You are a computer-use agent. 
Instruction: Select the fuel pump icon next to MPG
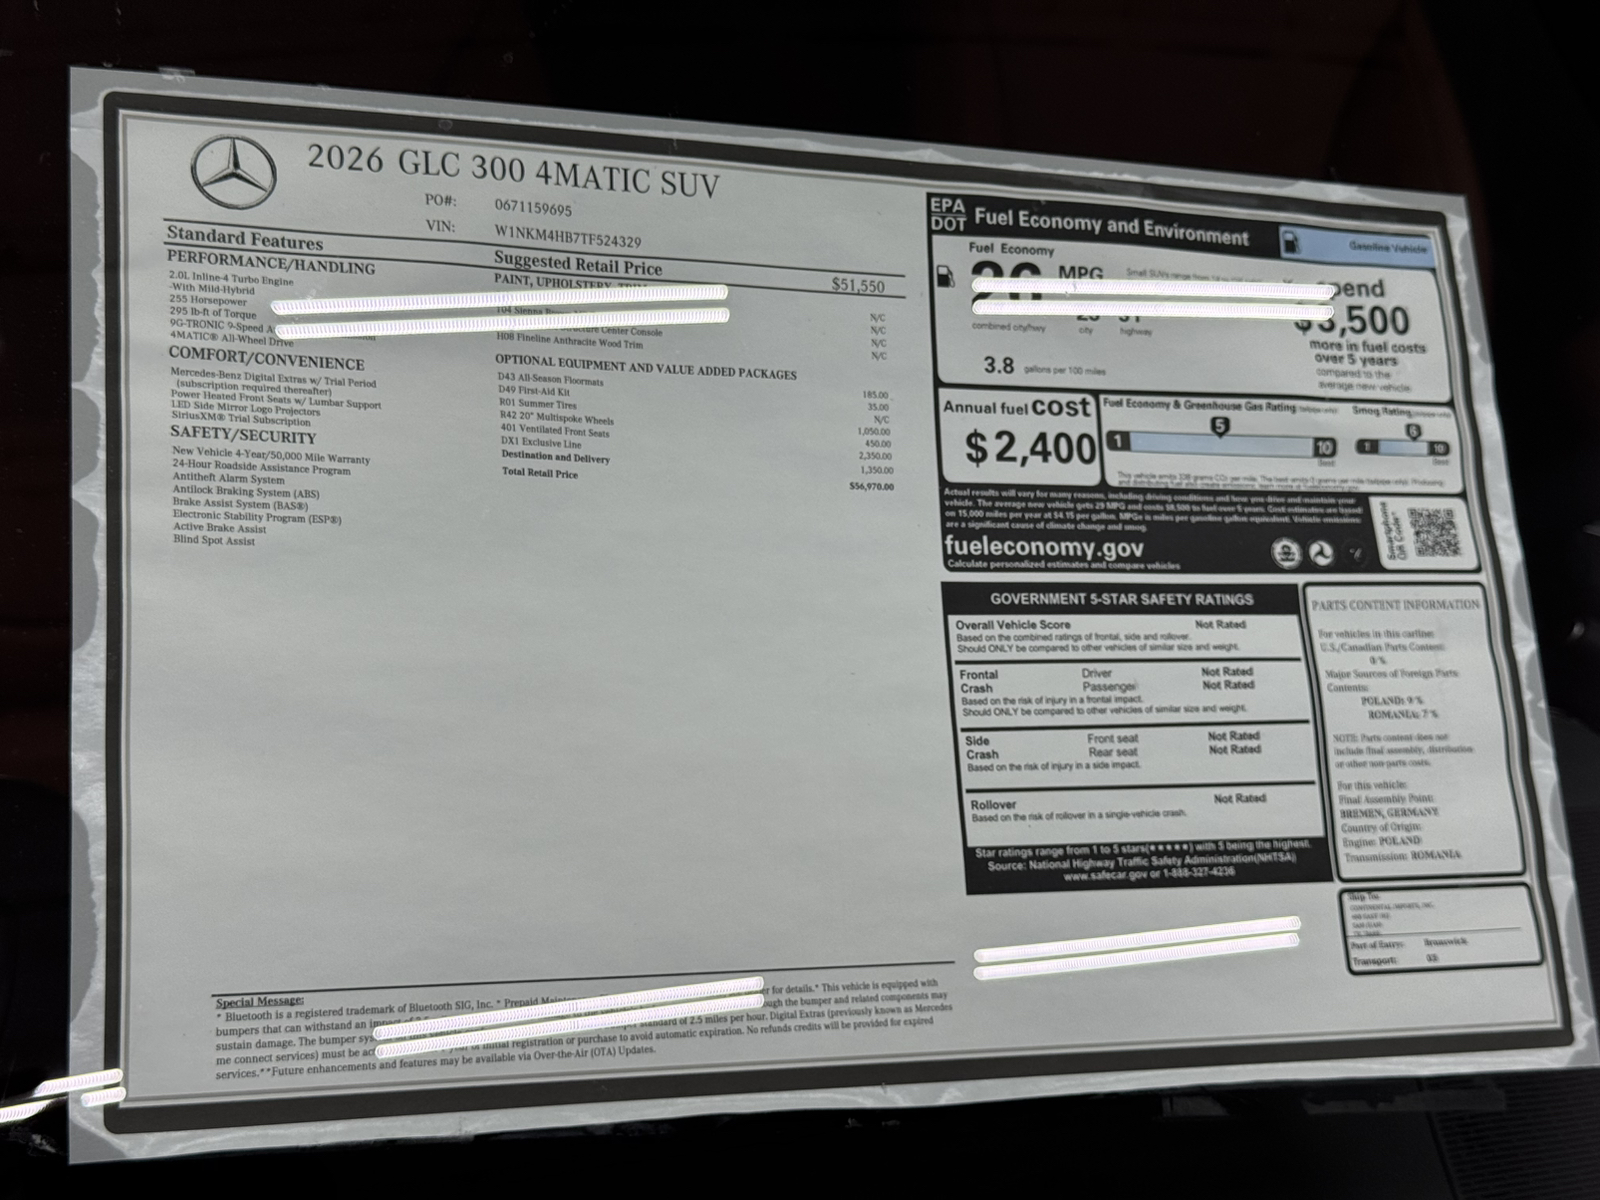click(x=944, y=278)
